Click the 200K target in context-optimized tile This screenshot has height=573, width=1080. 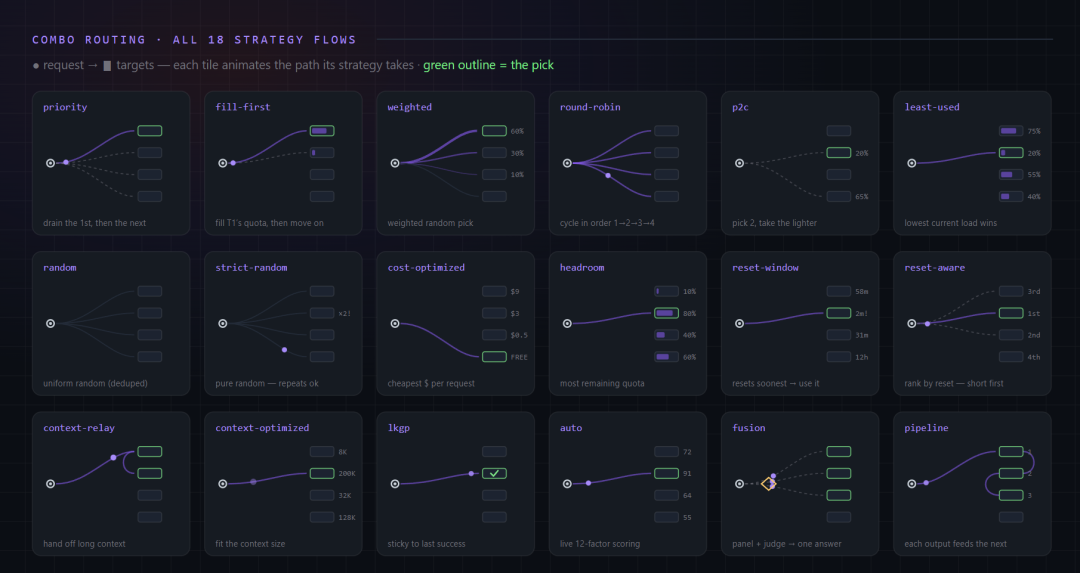coord(322,473)
